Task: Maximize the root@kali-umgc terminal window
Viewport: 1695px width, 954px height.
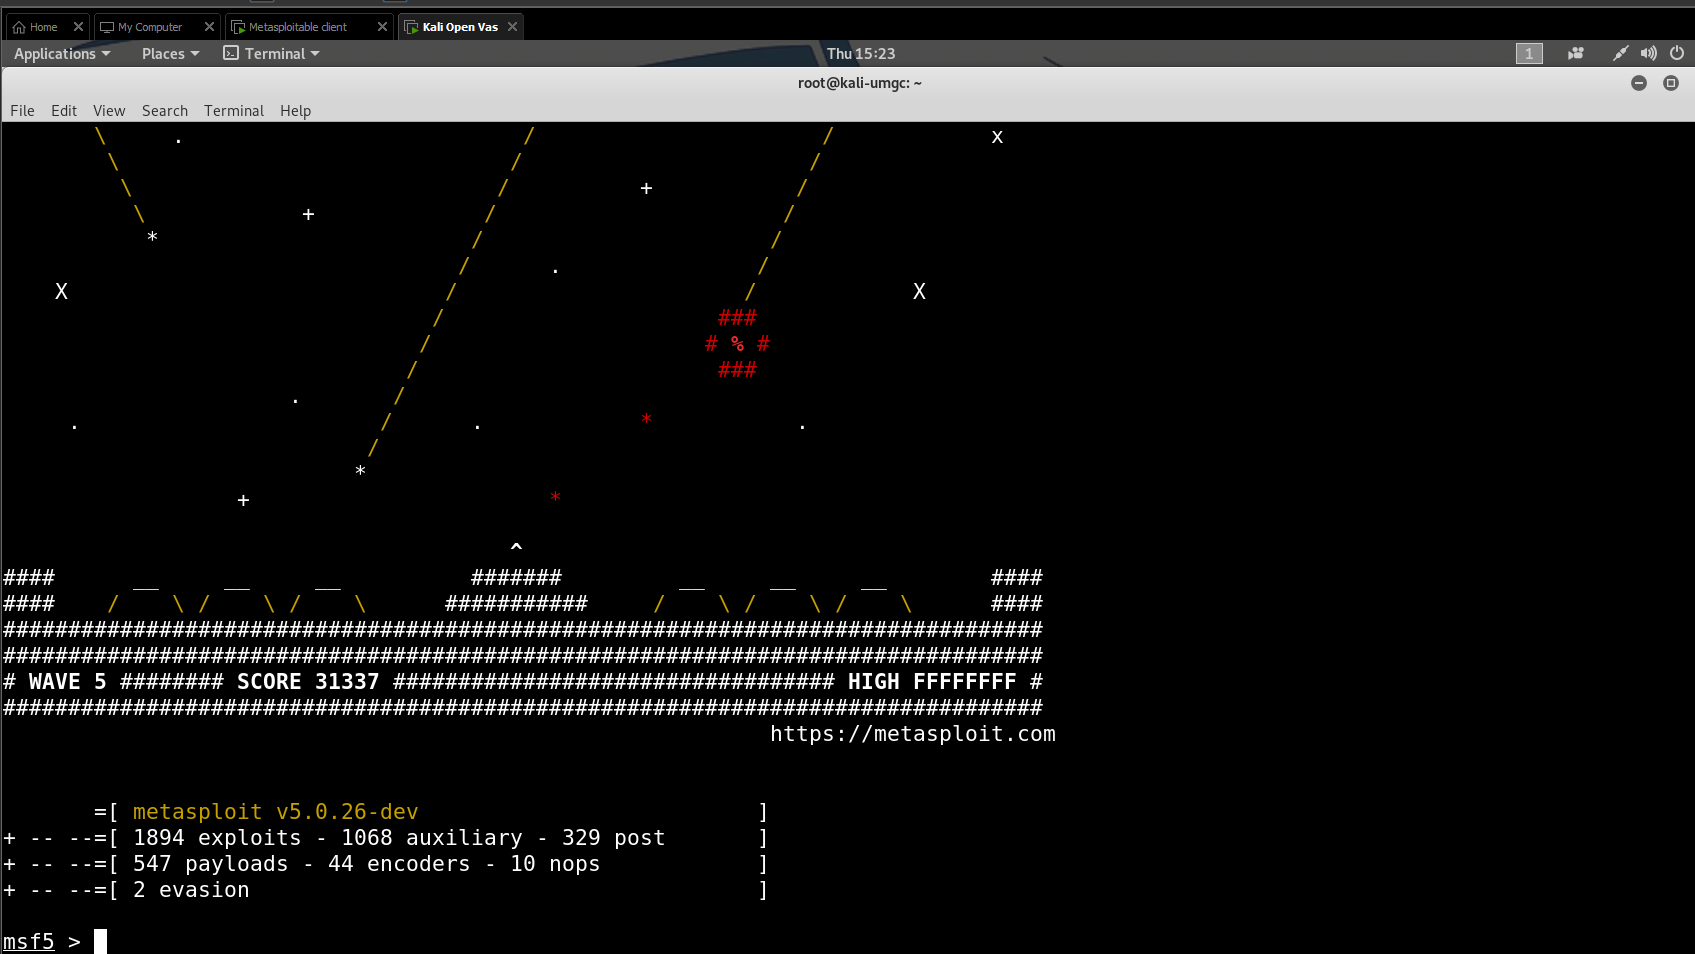Action: [1671, 83]
